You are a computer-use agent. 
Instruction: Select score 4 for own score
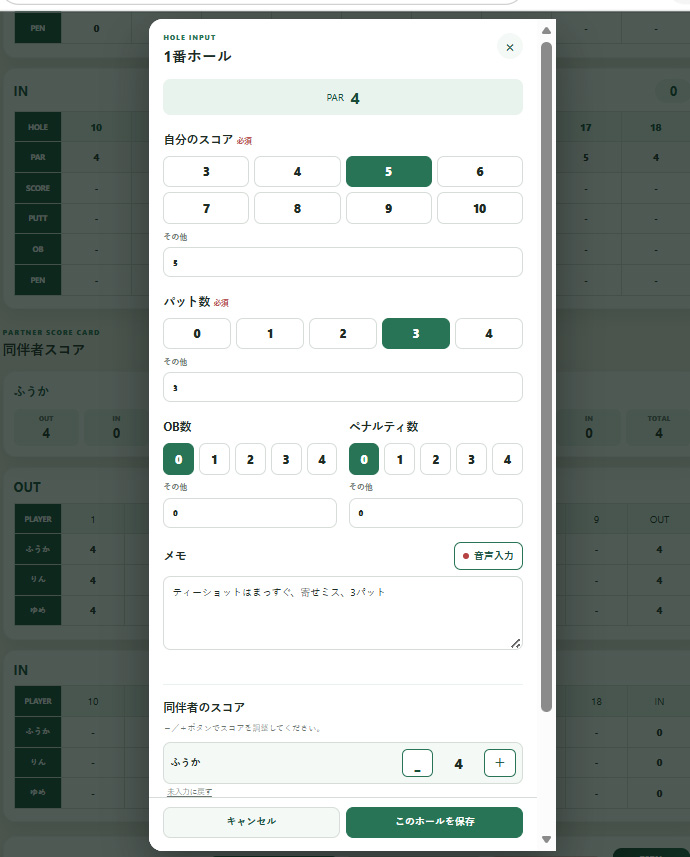pyautogui.click(x=297, y=172)
